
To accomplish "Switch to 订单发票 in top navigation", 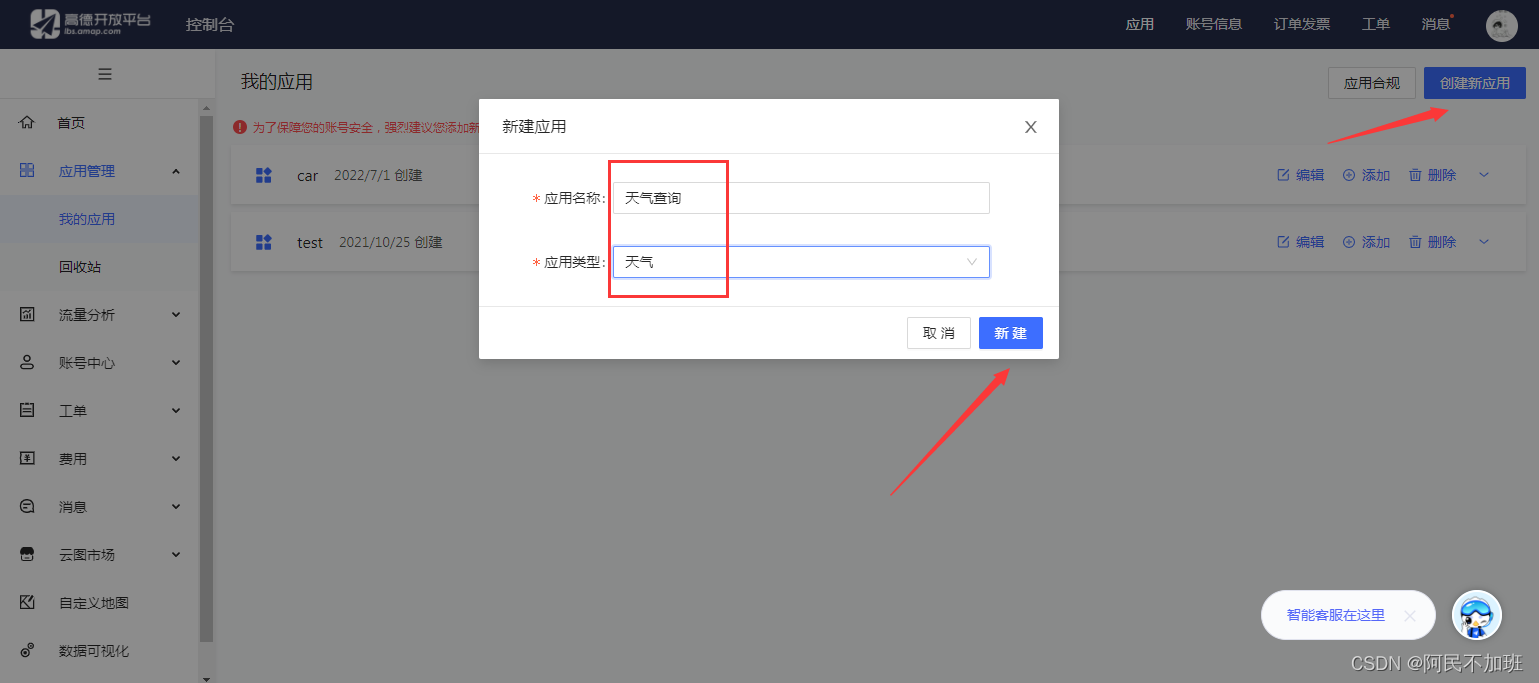I will click(1300, 23).
